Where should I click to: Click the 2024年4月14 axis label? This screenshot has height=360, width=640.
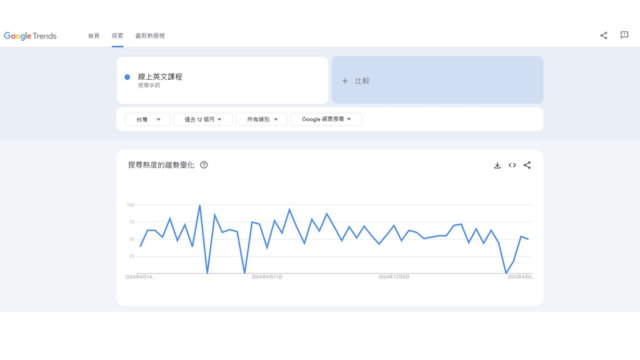click(140, 277)
